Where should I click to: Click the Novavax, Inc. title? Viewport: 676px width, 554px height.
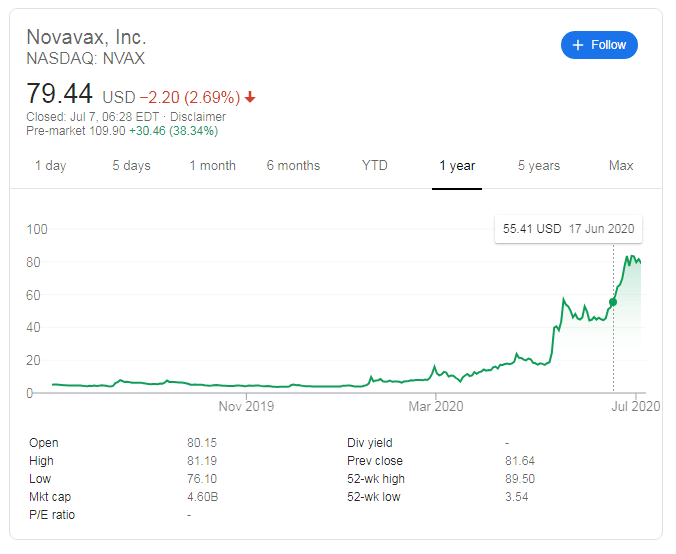[x=86, y=37]
